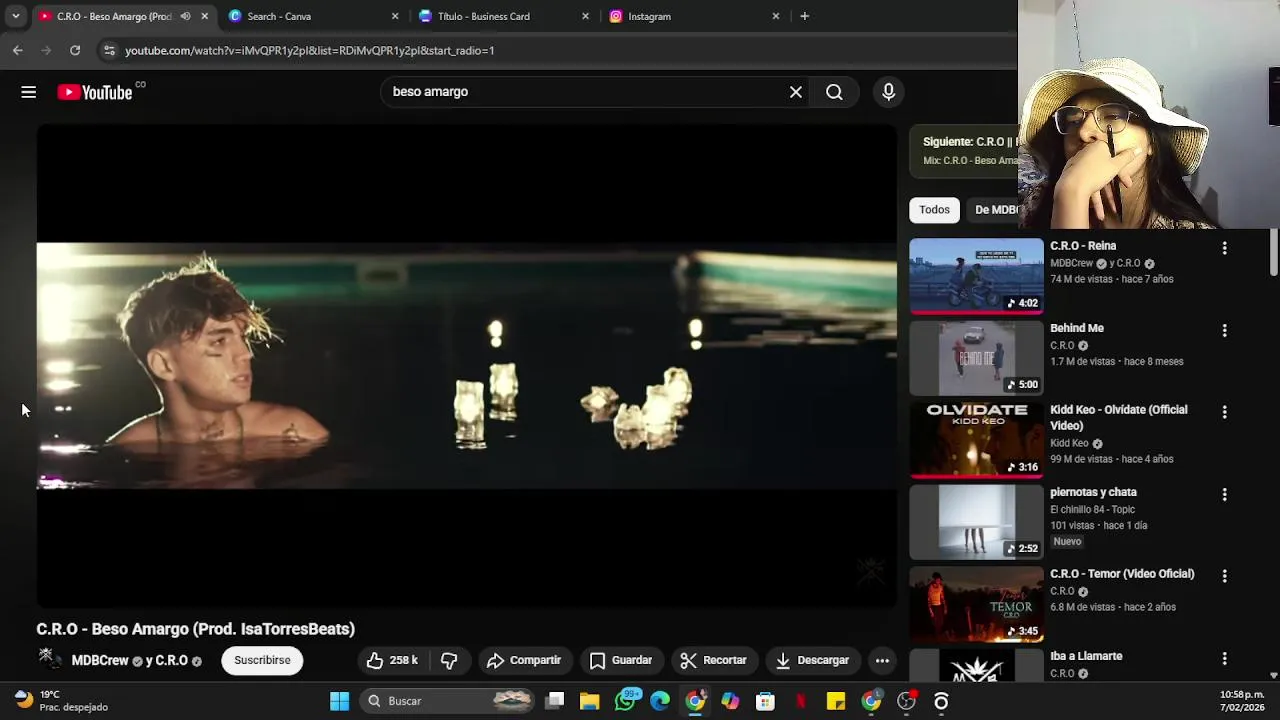Reload the current page
This screenshot has height=720, width=1280.
tap(75, 50)
